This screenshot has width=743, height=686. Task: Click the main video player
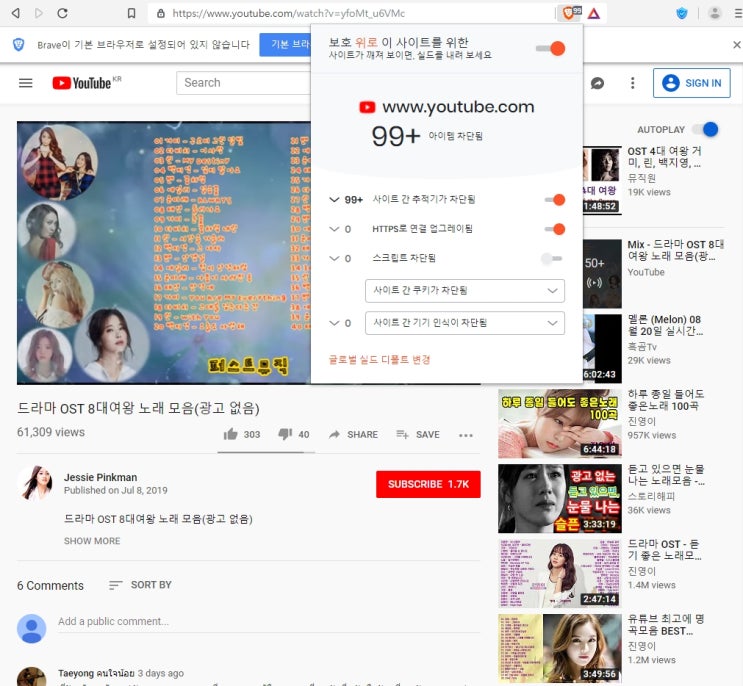click(x=164, y=253)
